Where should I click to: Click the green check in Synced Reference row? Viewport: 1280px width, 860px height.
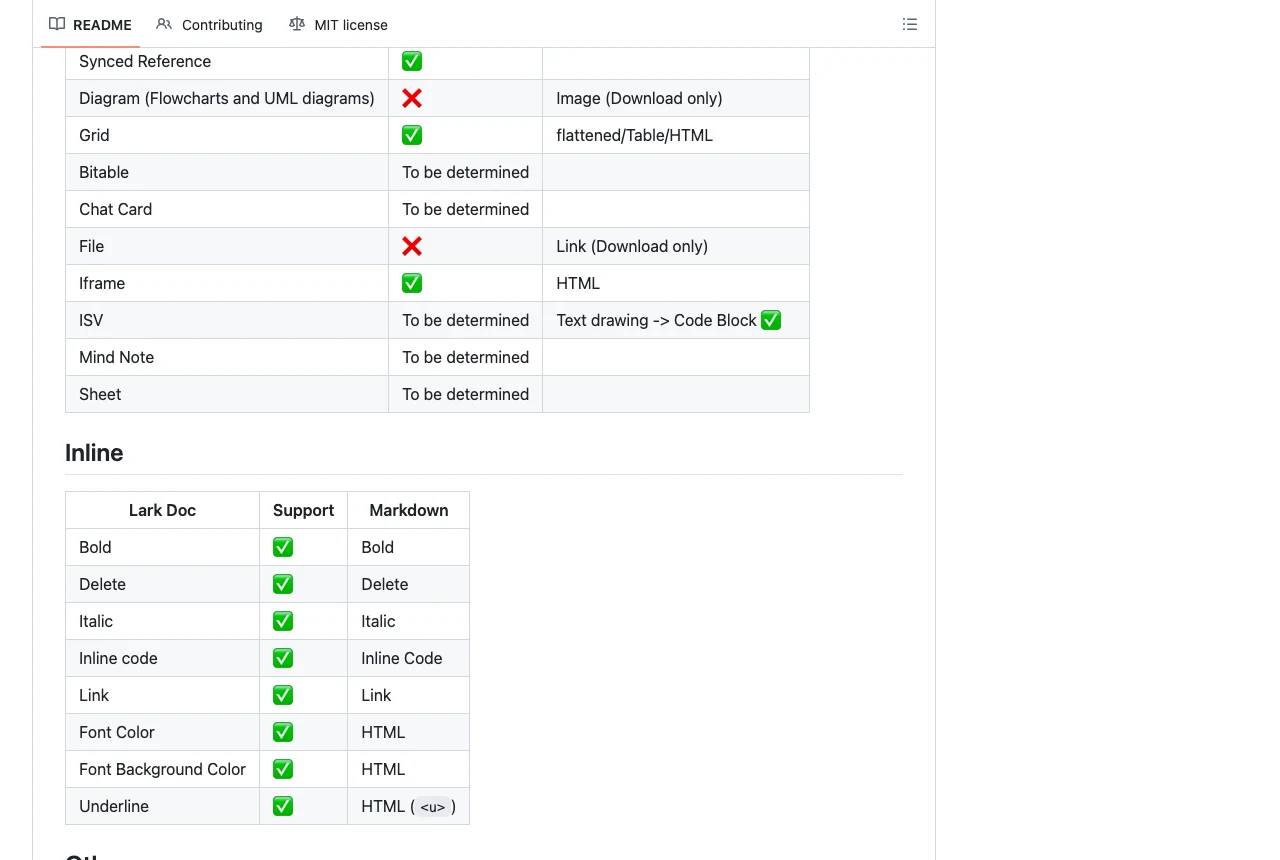point(412,61)
